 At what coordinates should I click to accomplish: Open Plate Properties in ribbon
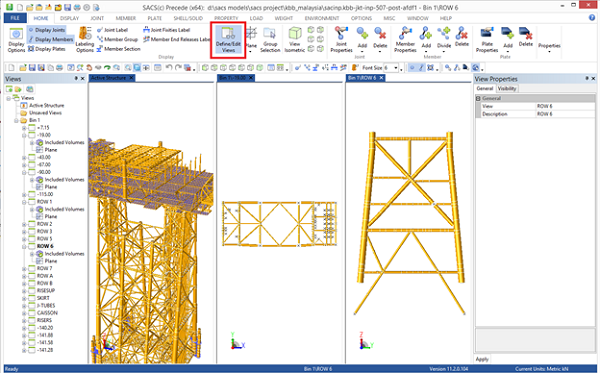click(x=487, y=39)
